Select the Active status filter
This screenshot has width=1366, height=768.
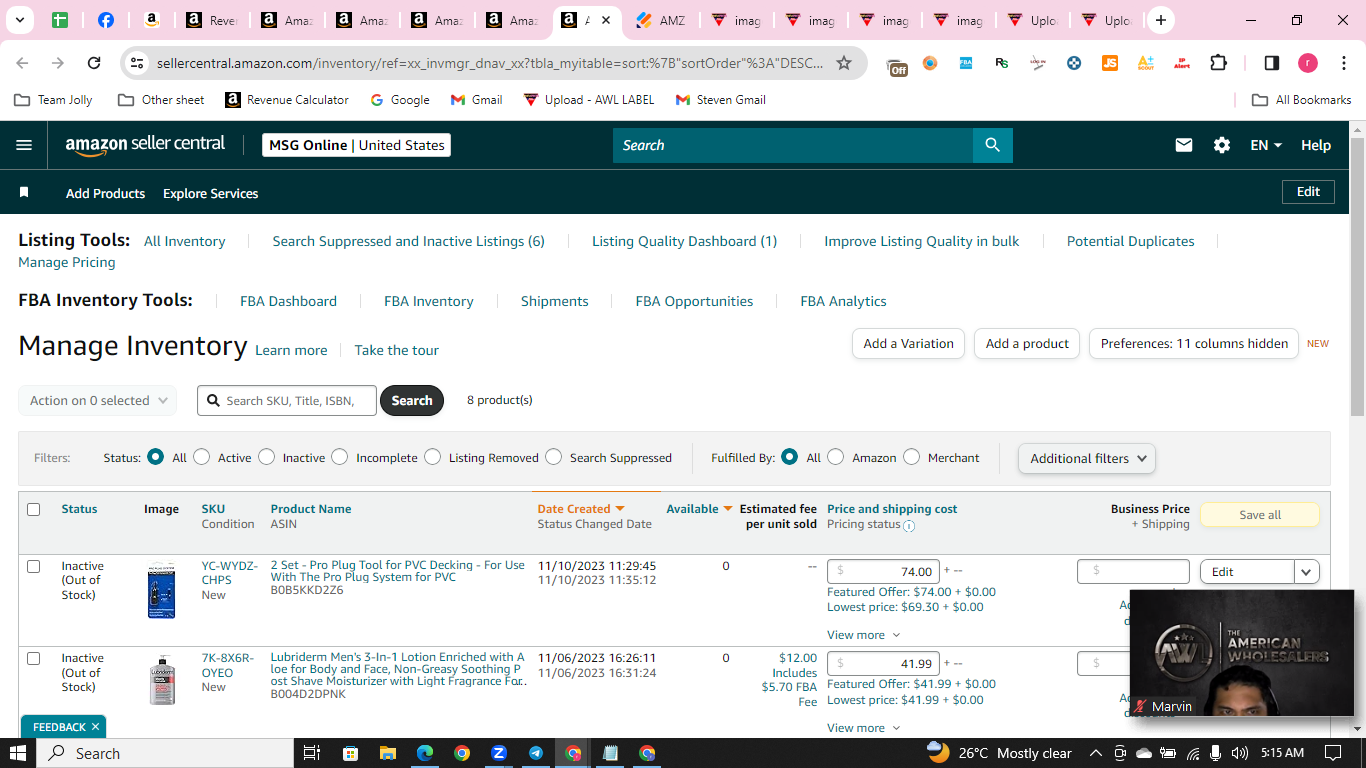pos(202,457)
